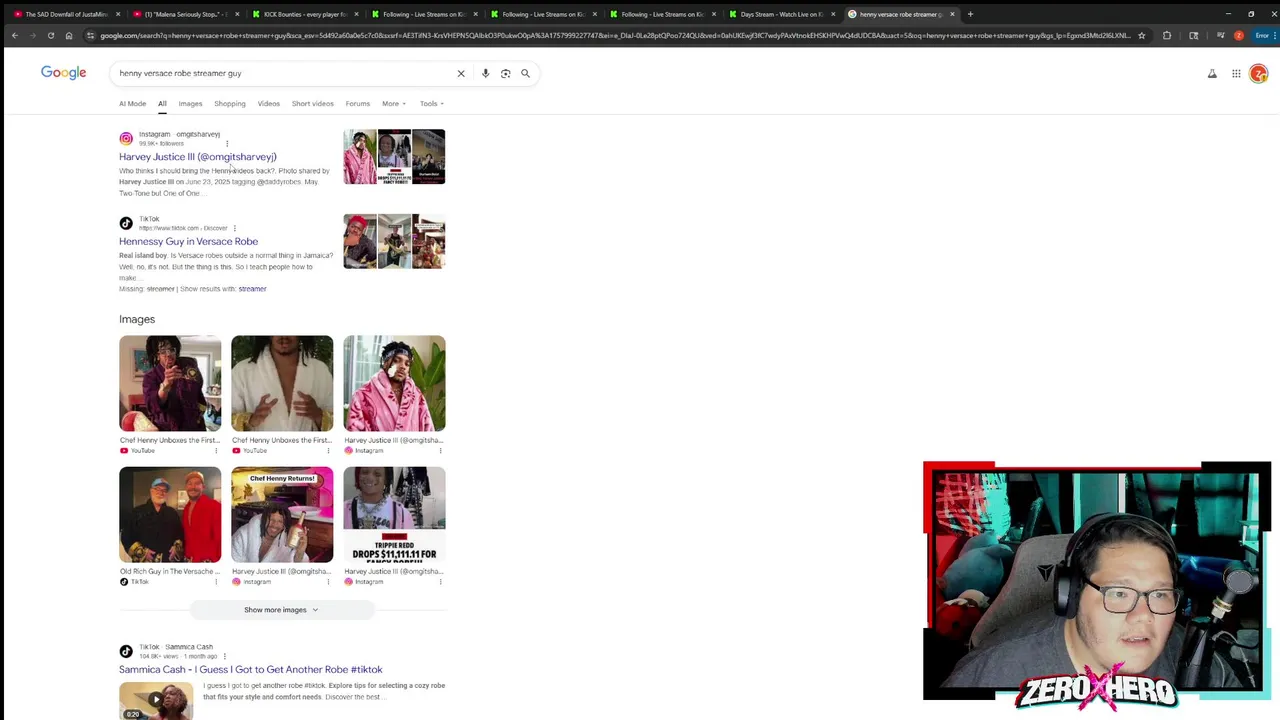Select the Short videos tab

click(x=312, y=103)
